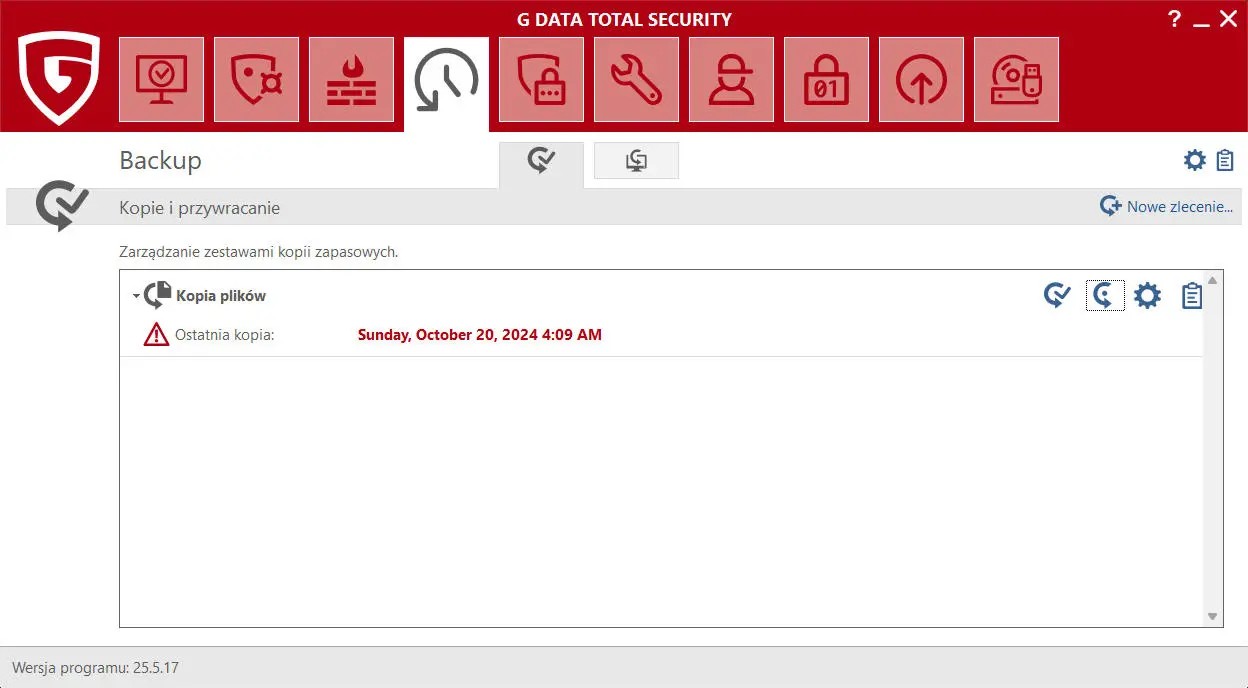Click the G DATA shield logo
This screenshot has width=1248, height=688.
59,77
